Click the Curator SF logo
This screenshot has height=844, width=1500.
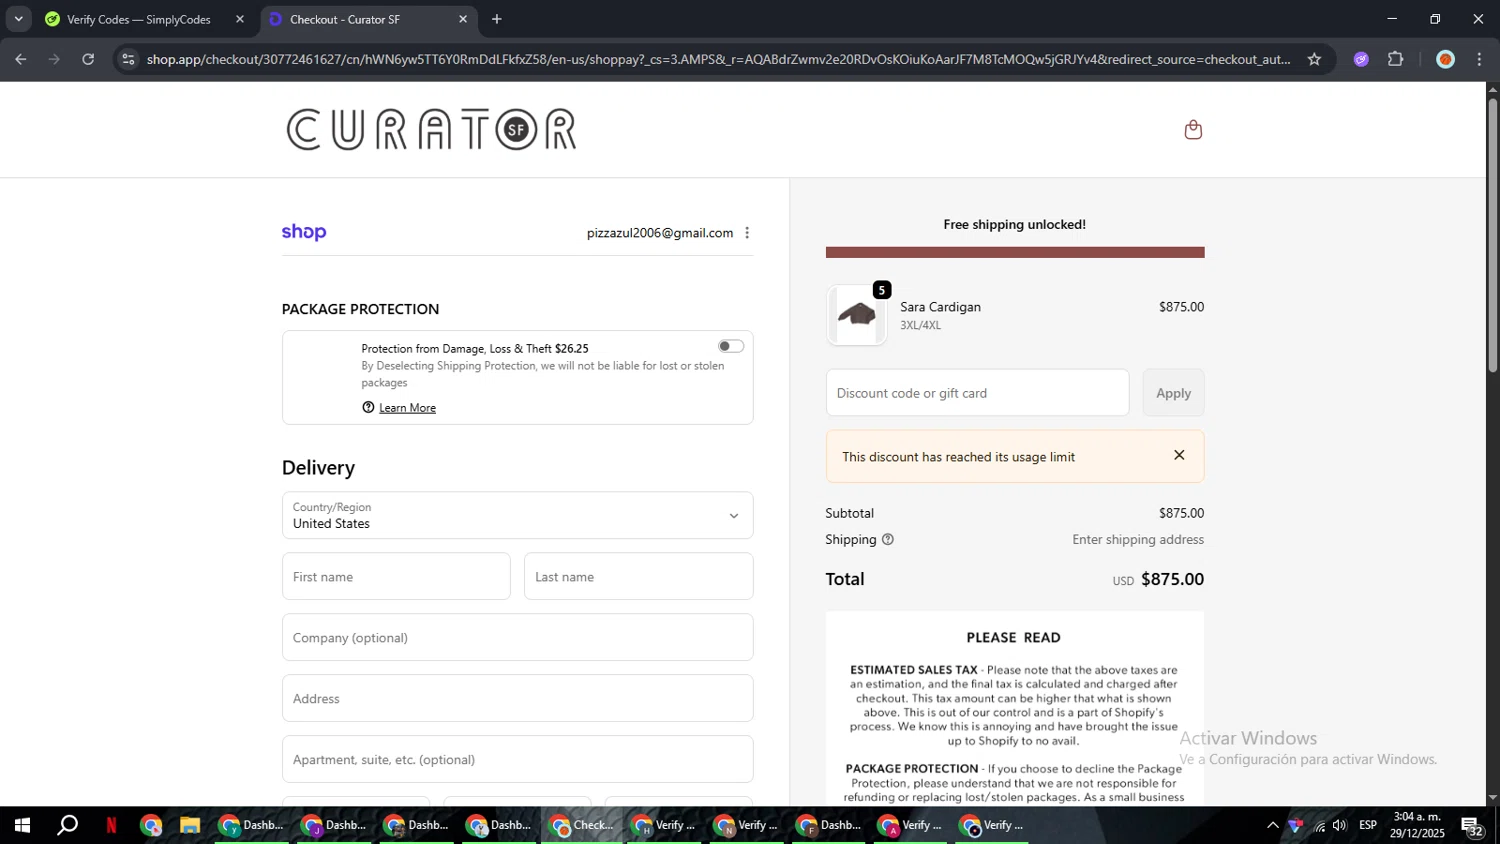[432, 130]
